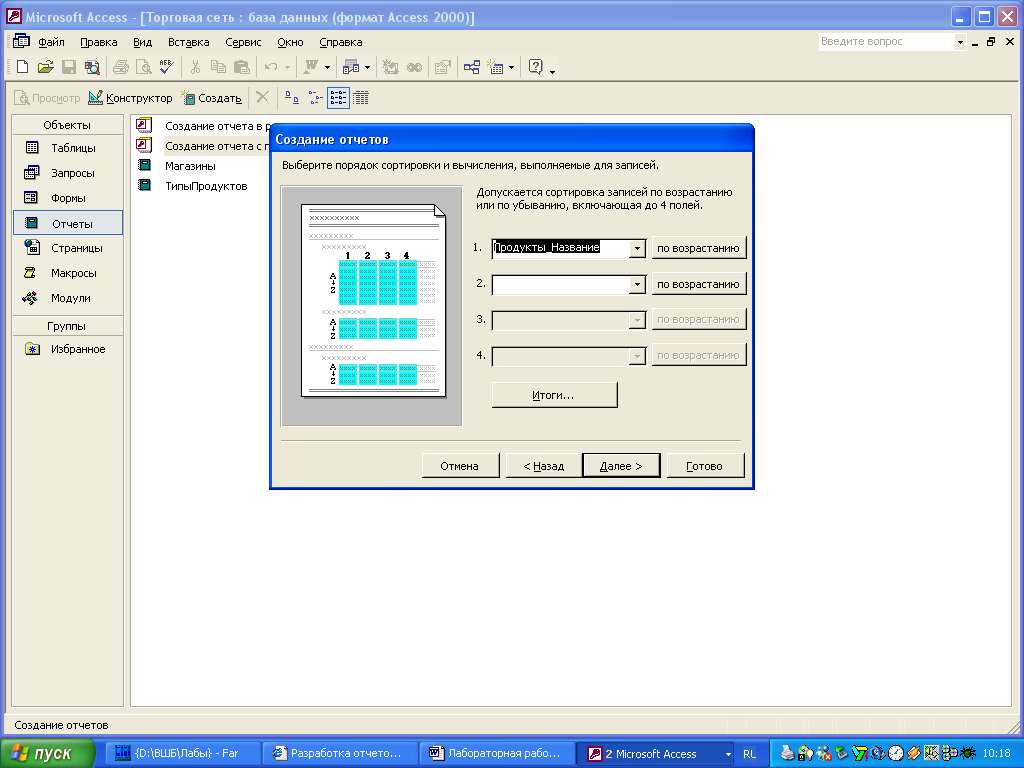
Task: Open Избранное group
Action: point(68,349)
